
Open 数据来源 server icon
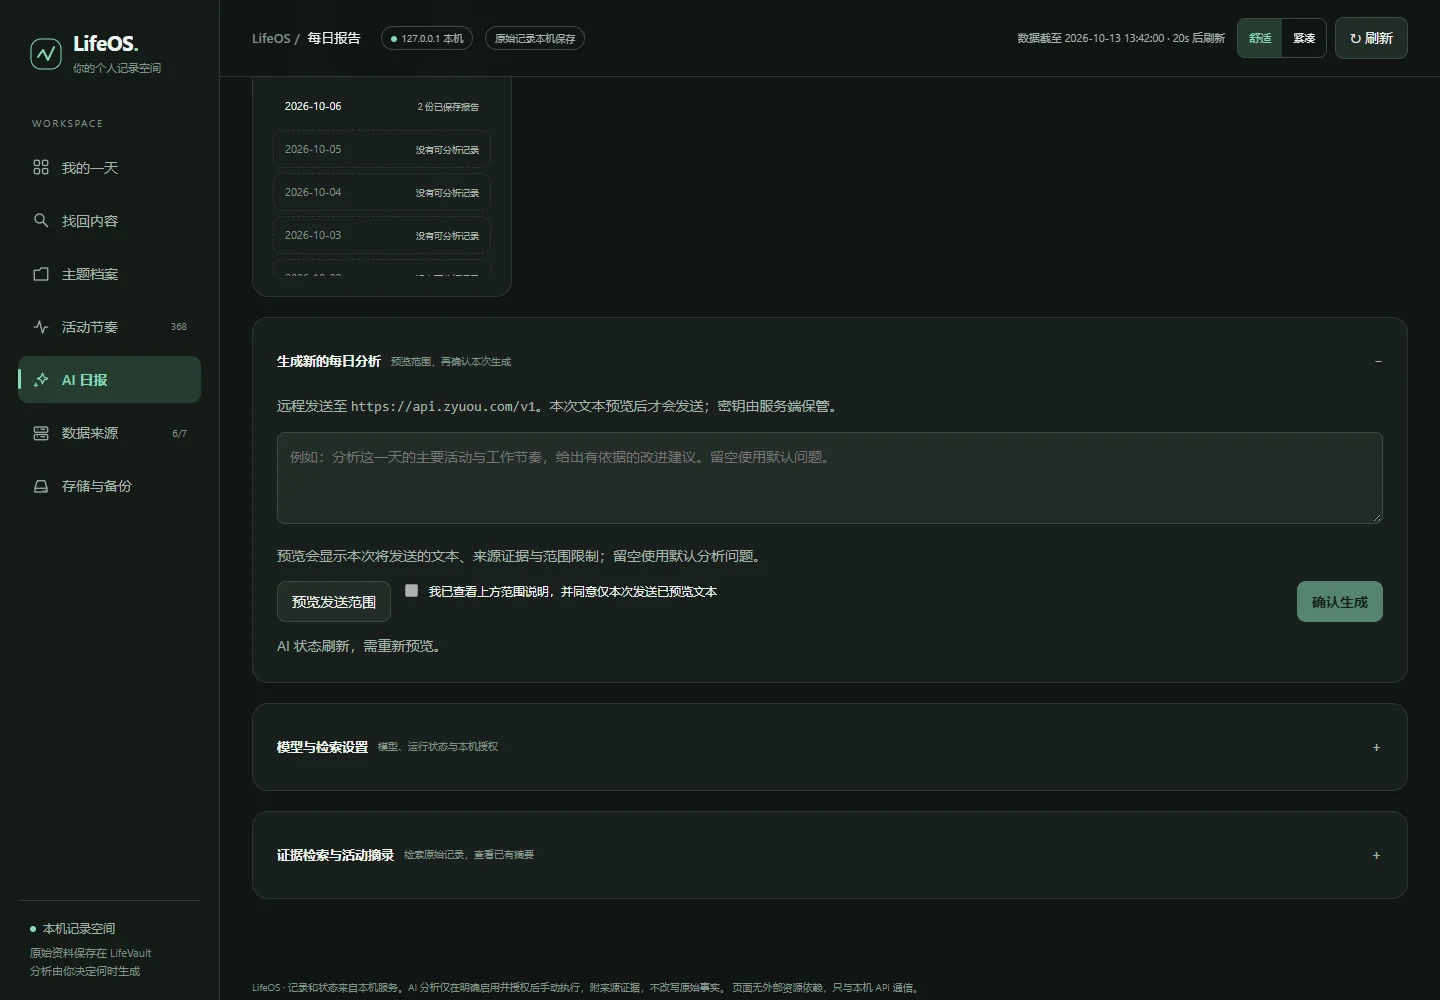click(41, 432)
